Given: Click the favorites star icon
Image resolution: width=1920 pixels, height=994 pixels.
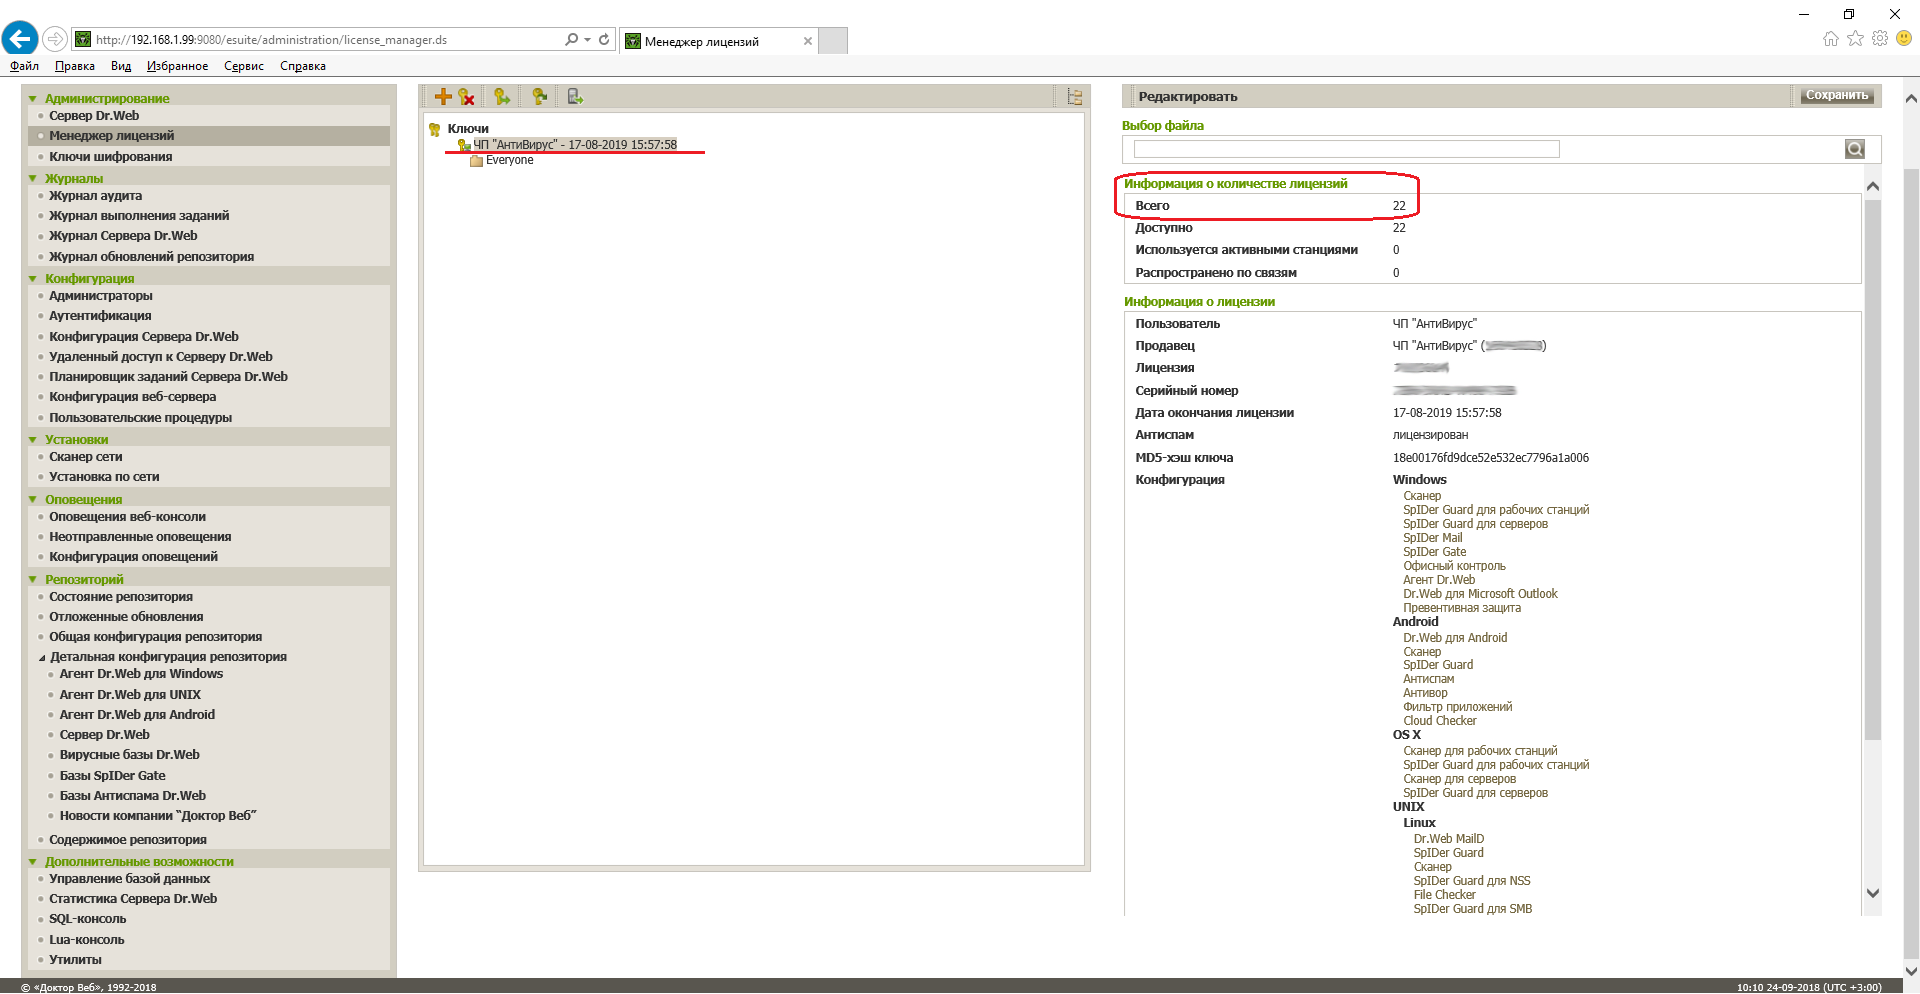Looking at the screenshot, I should pos(1856,38).
